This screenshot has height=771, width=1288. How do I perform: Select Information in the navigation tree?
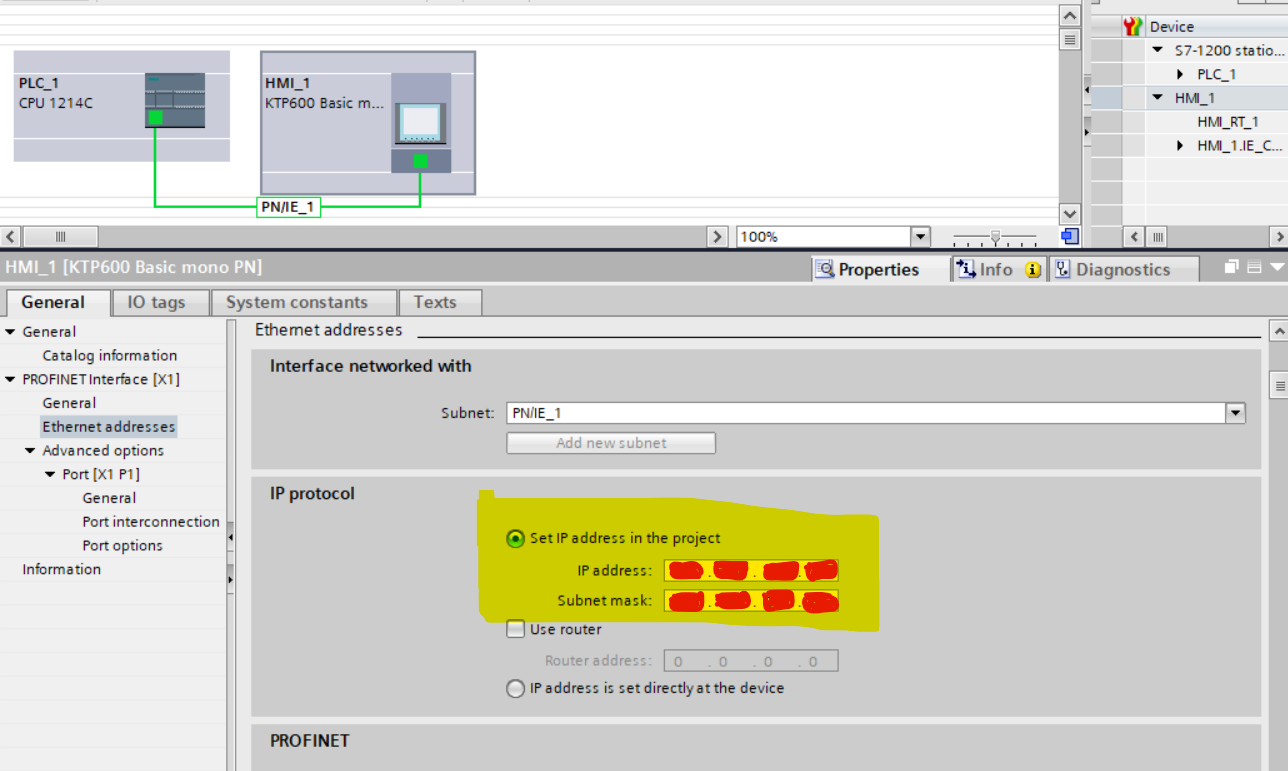[x=62, y=570]
